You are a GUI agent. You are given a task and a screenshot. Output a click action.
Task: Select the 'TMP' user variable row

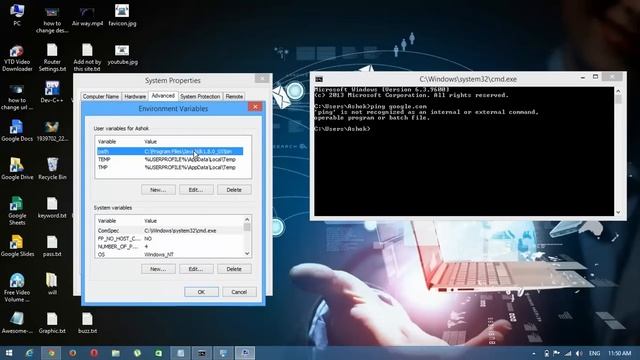coord(170,167)
